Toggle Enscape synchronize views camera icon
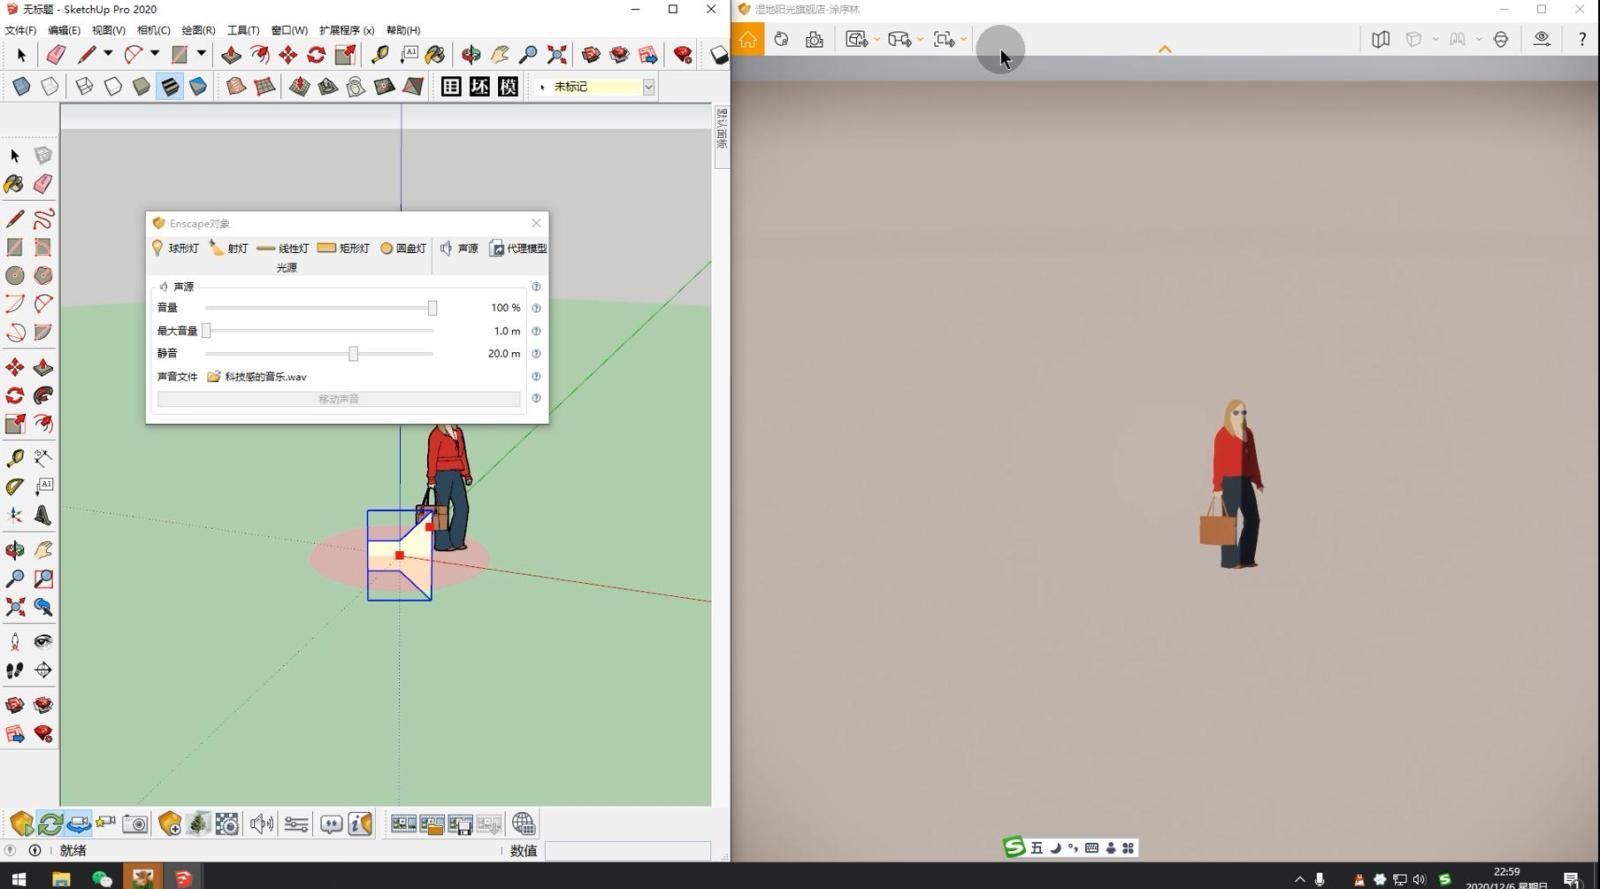This screenshot has height=889, width=1600. (x=78, y=824)
